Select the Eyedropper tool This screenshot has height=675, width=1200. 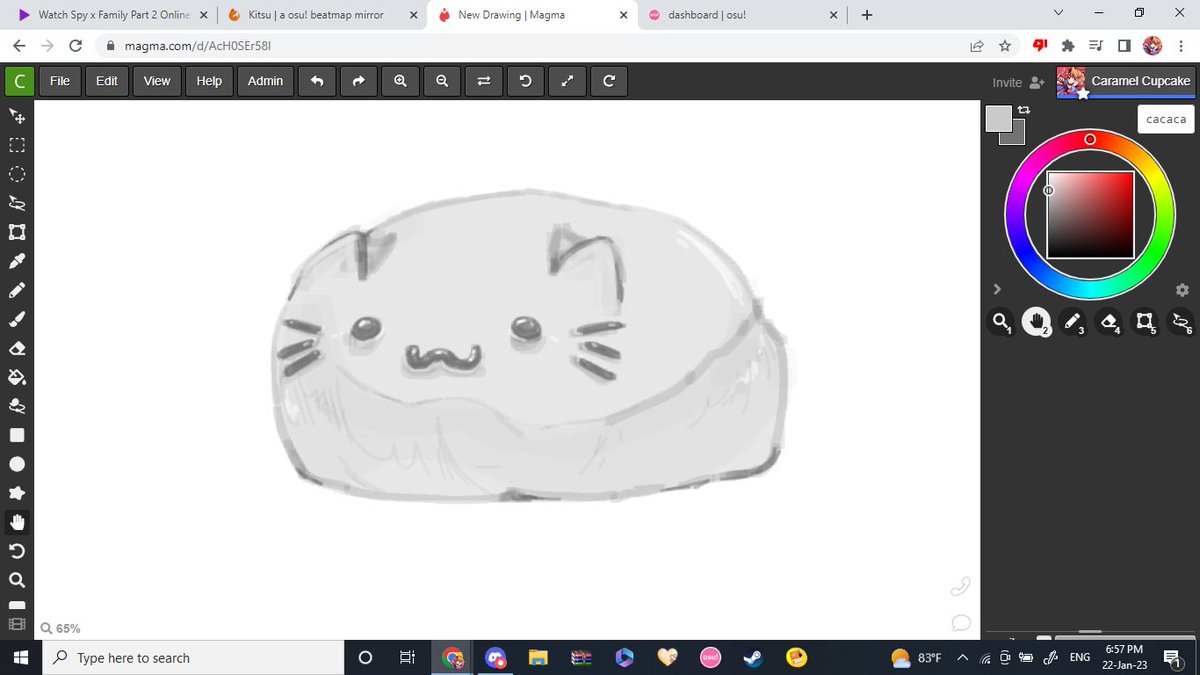(x=17, y=261)
